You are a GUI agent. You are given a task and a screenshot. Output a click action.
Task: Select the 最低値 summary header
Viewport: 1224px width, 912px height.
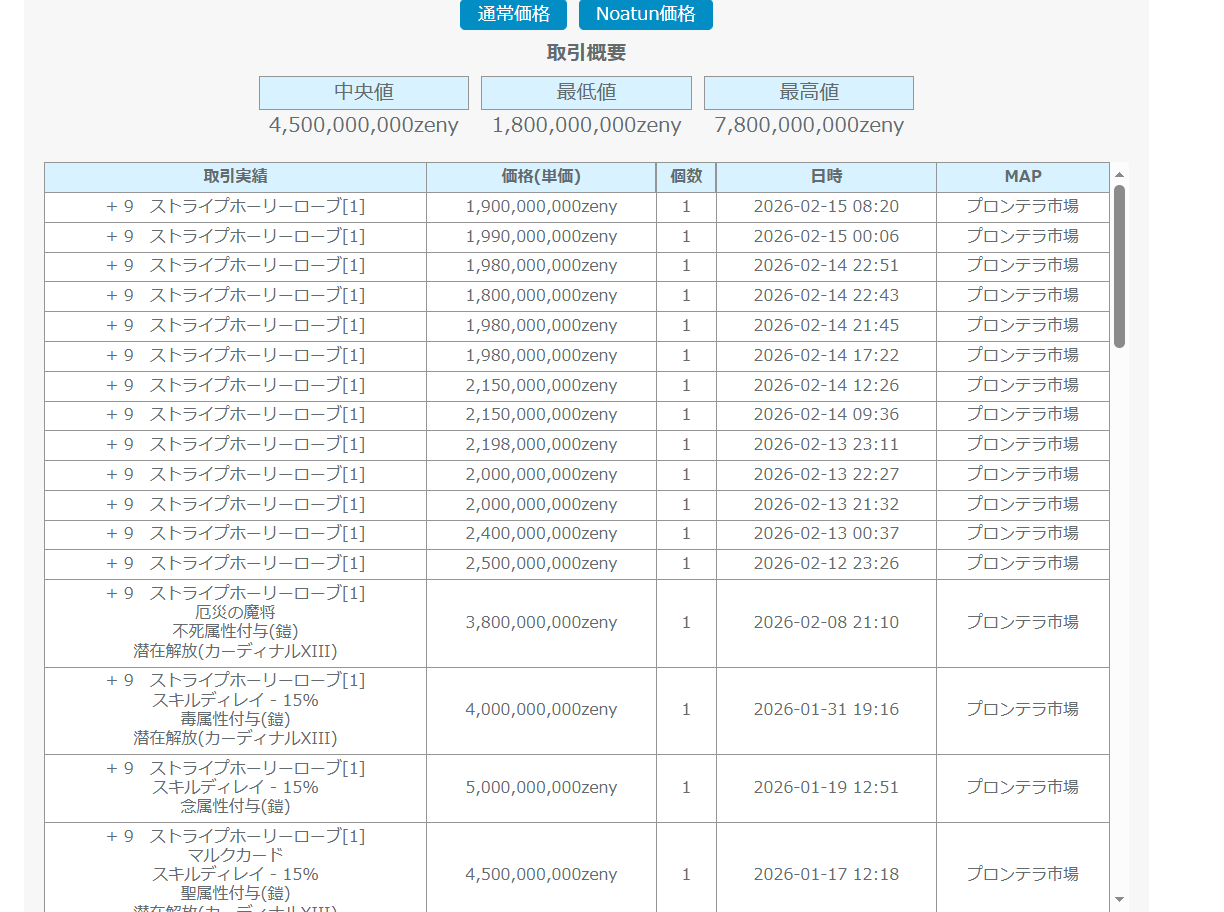pos(586,93)
